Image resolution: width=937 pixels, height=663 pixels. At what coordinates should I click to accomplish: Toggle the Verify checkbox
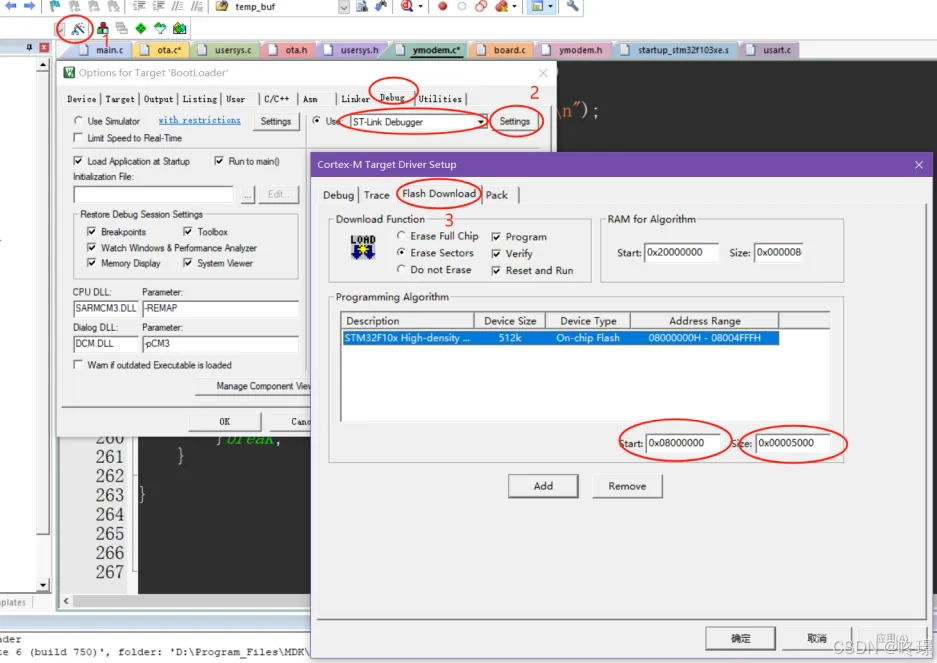[x=496, y=253]
